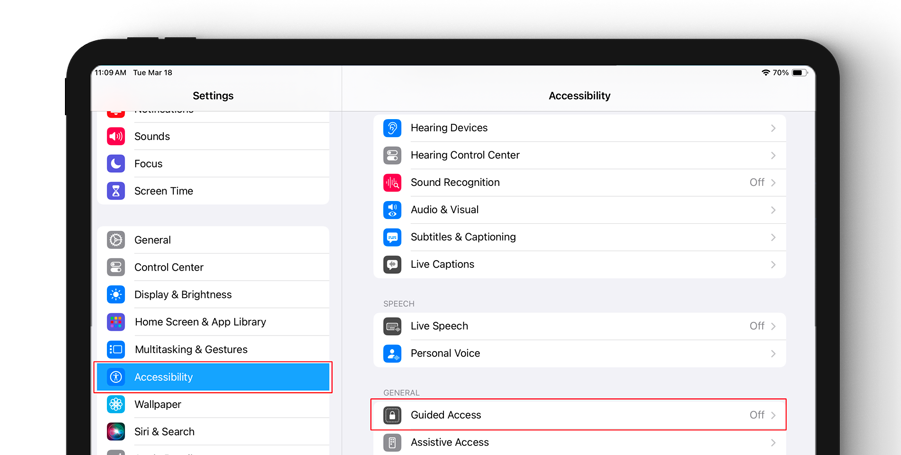Click the Home Screen & App Library icon
Image resolution: width=901 pixels, height=455 pixels.
coord(116,322)
